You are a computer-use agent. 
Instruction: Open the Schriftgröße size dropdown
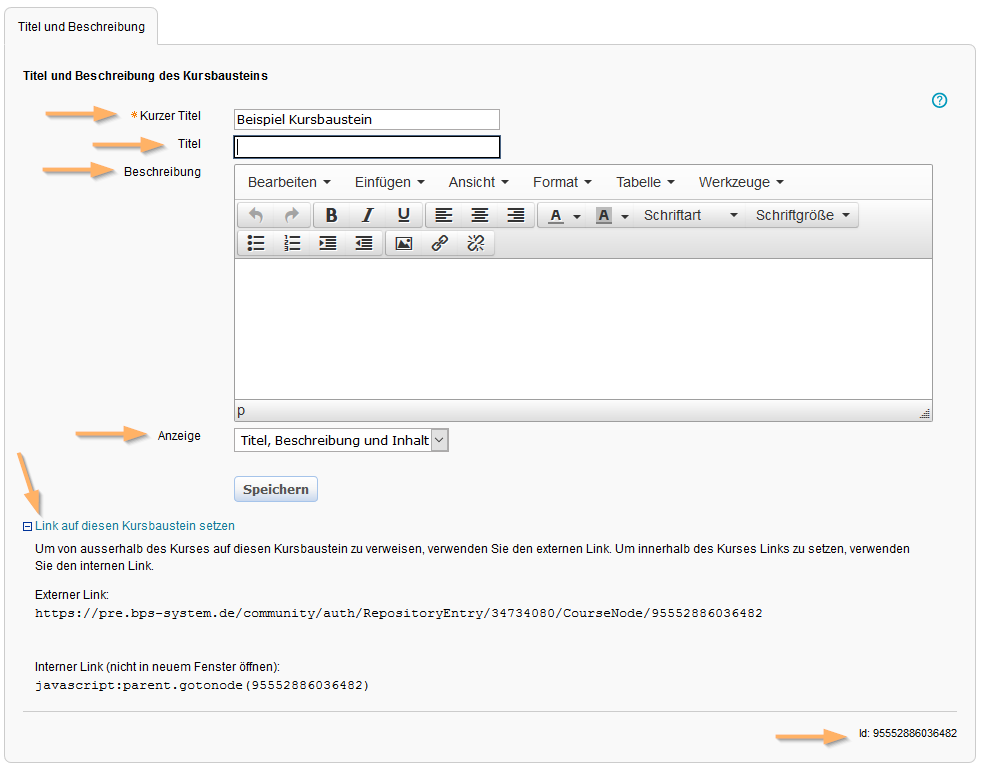(x=803, y=216)
